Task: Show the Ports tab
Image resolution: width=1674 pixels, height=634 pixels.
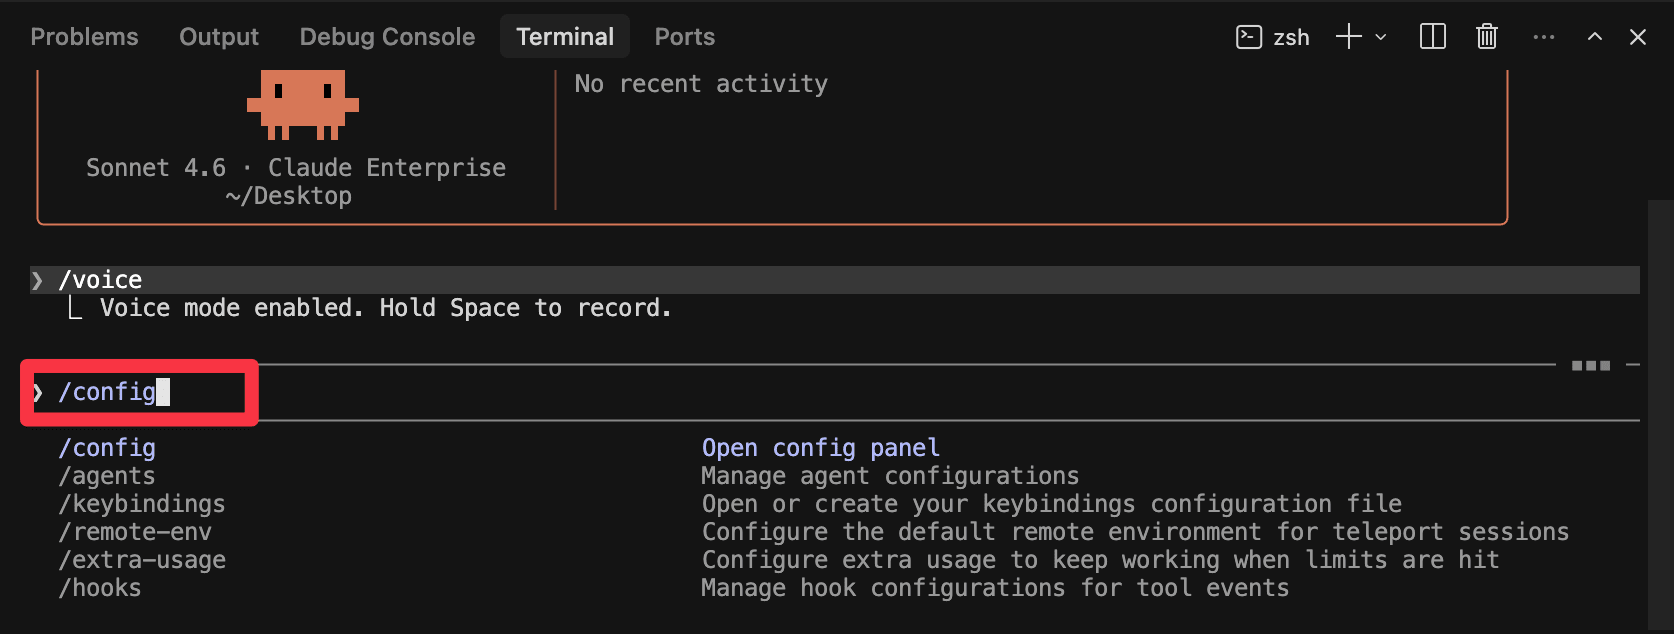Action: (684, 37)
